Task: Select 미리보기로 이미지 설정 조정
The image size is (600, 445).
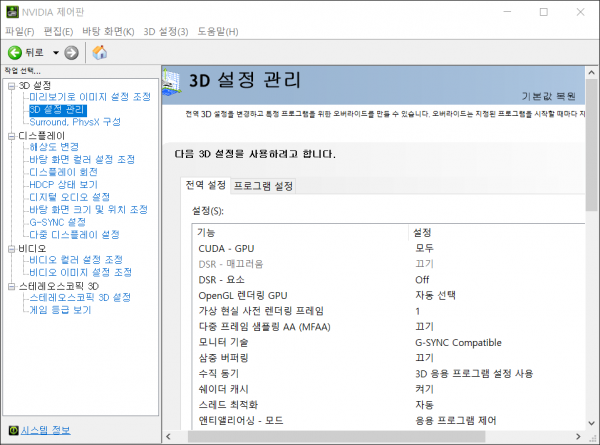Action: point(90,97)
